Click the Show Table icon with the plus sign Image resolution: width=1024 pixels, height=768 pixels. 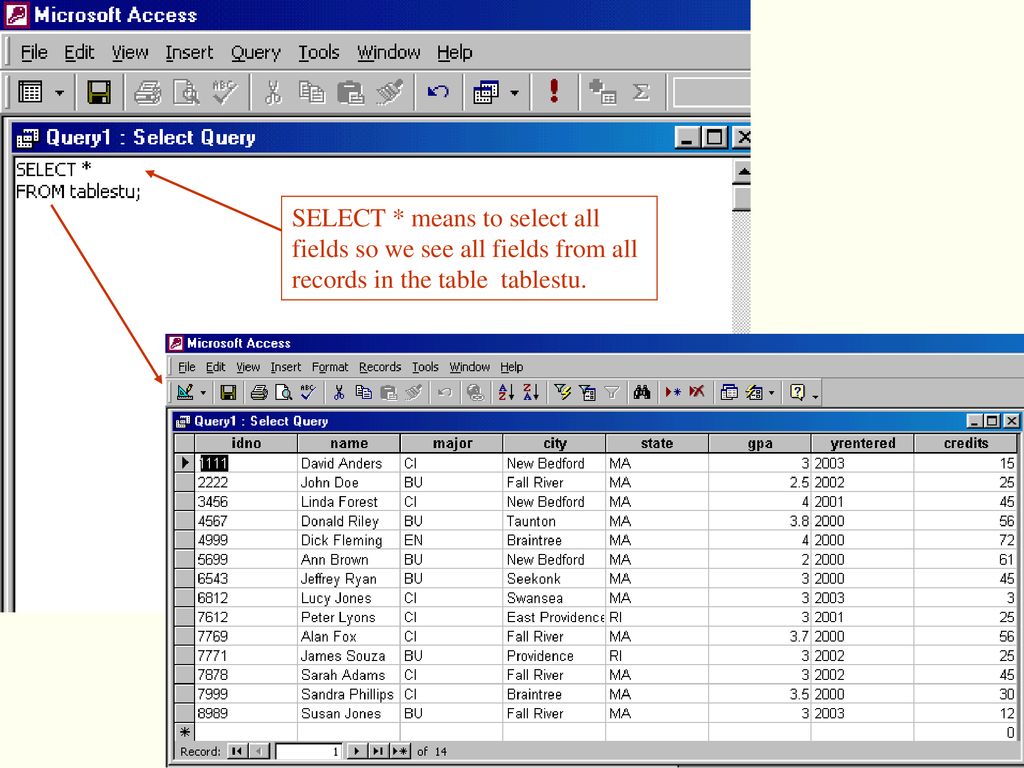click(x=602, y=91)
